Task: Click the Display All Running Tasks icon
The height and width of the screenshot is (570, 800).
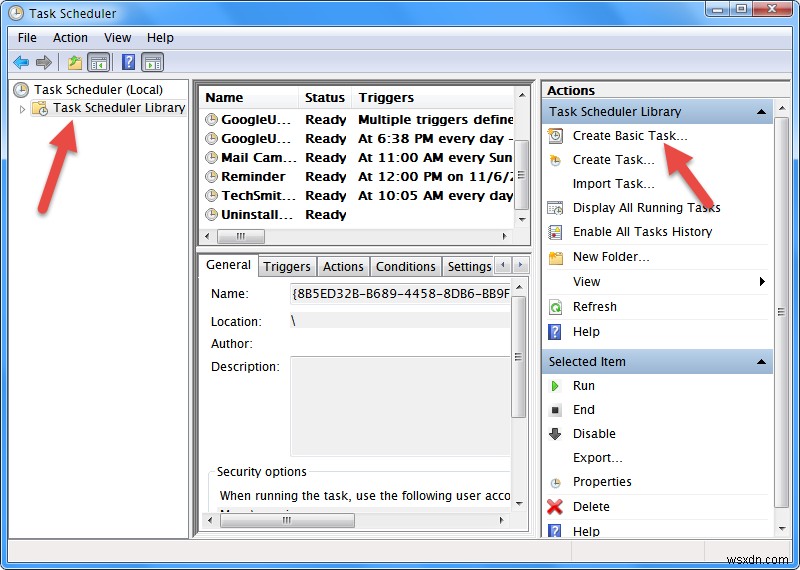Action: coord(555,208)
